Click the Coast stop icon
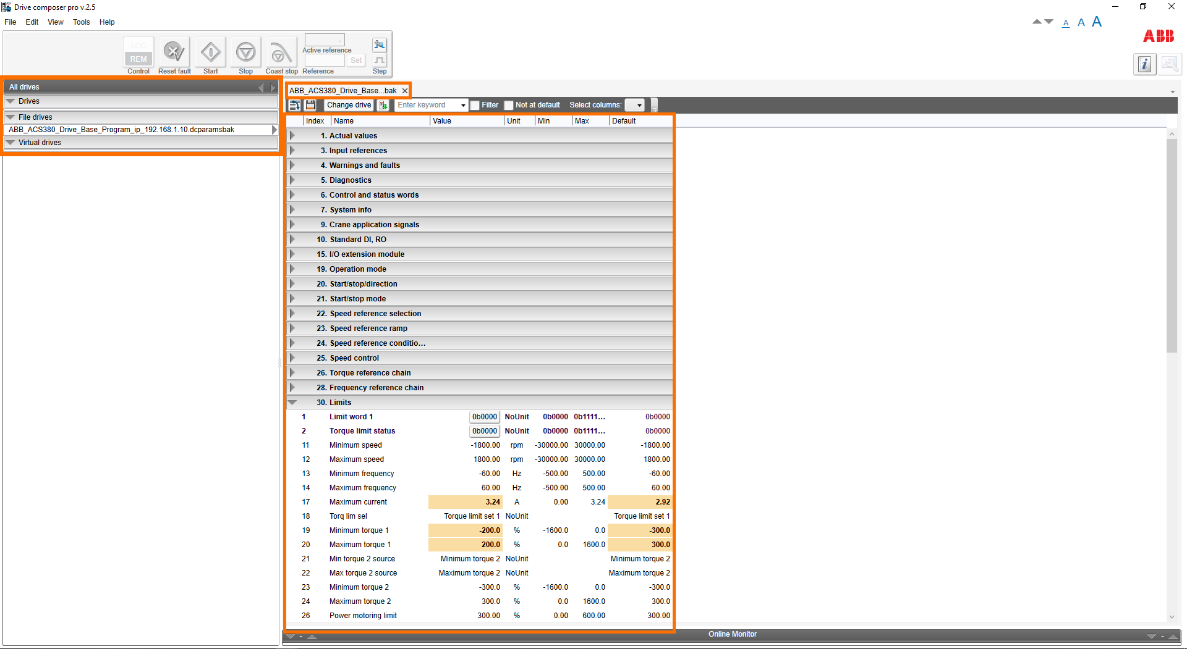The height and width of the screenshot is (649, 1187). (x=280, y=53)
